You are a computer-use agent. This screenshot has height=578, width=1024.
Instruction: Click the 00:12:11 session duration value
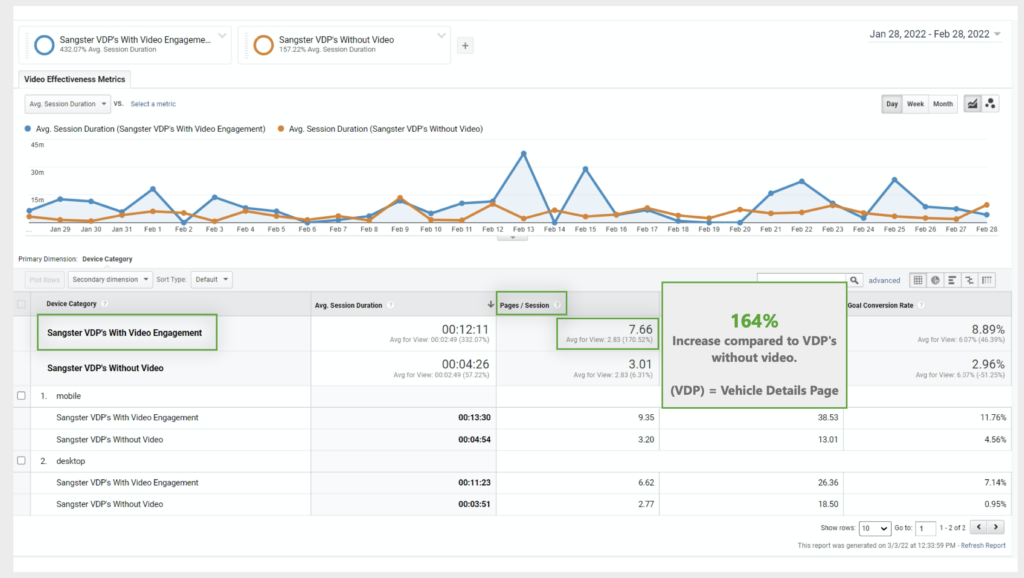click(465, 329)
